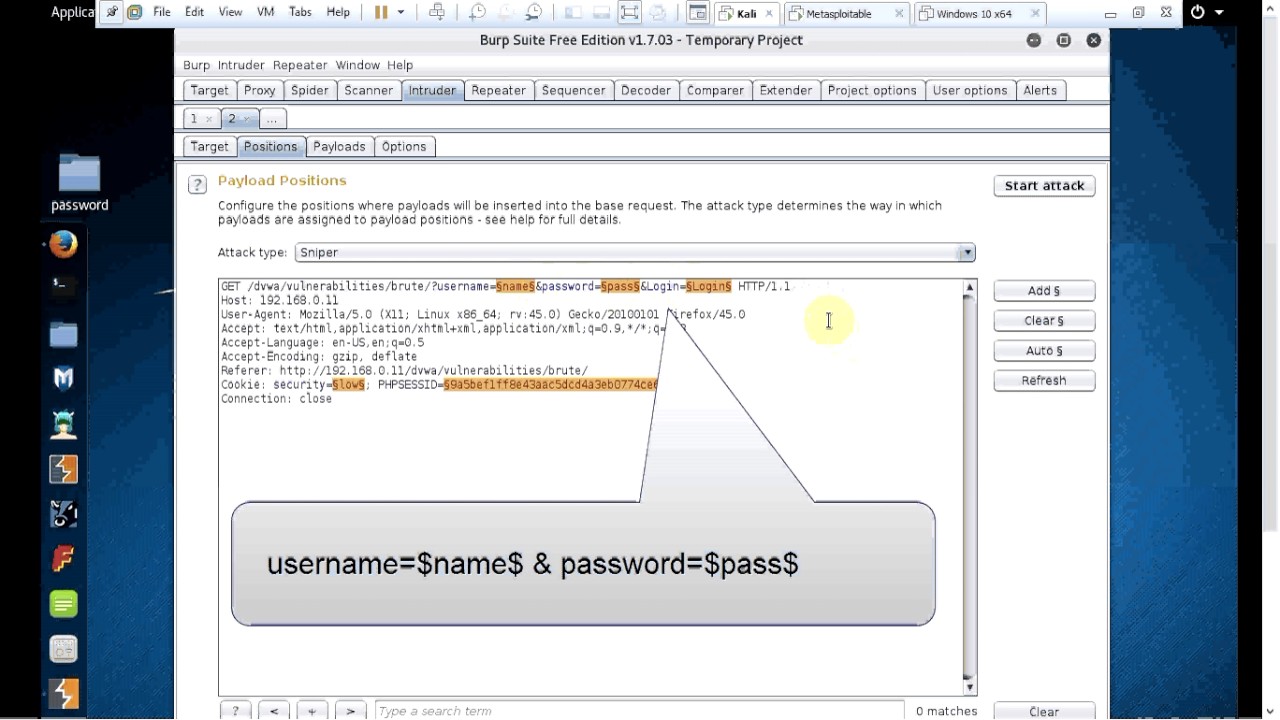Switch to Intruder Target sub-tab
Image resolution: width=1280 pixels, height=720 pixels.
[209, 146]
